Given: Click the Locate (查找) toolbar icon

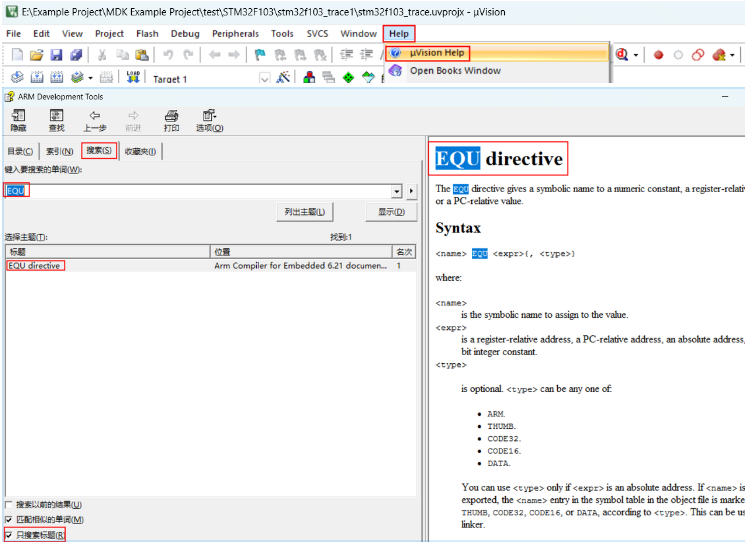Looking at the screenshot, I should (x=56, y=116).
